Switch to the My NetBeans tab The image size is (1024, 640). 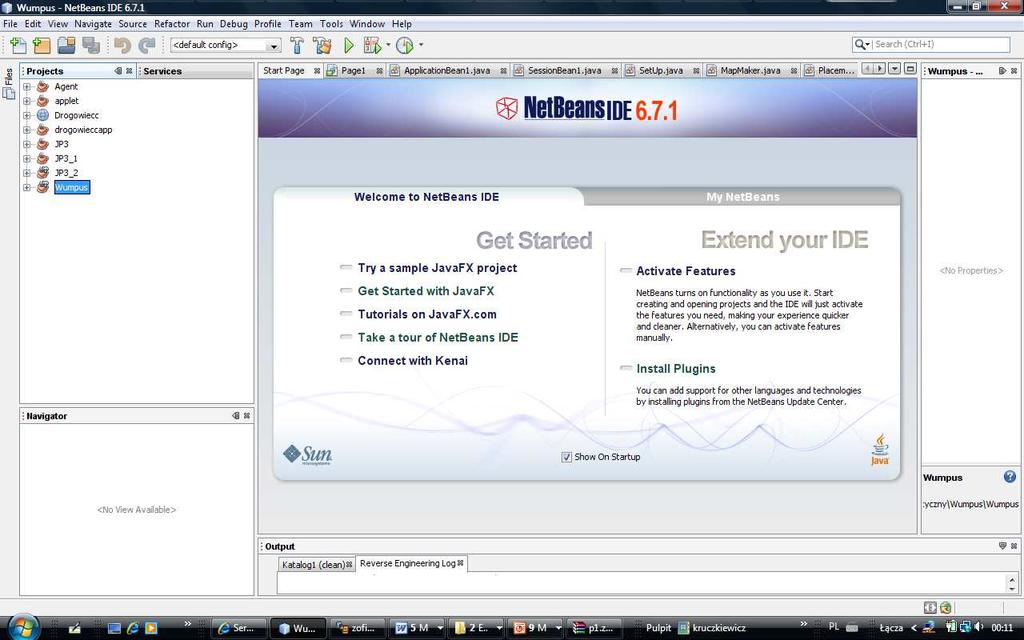point(743,197)
